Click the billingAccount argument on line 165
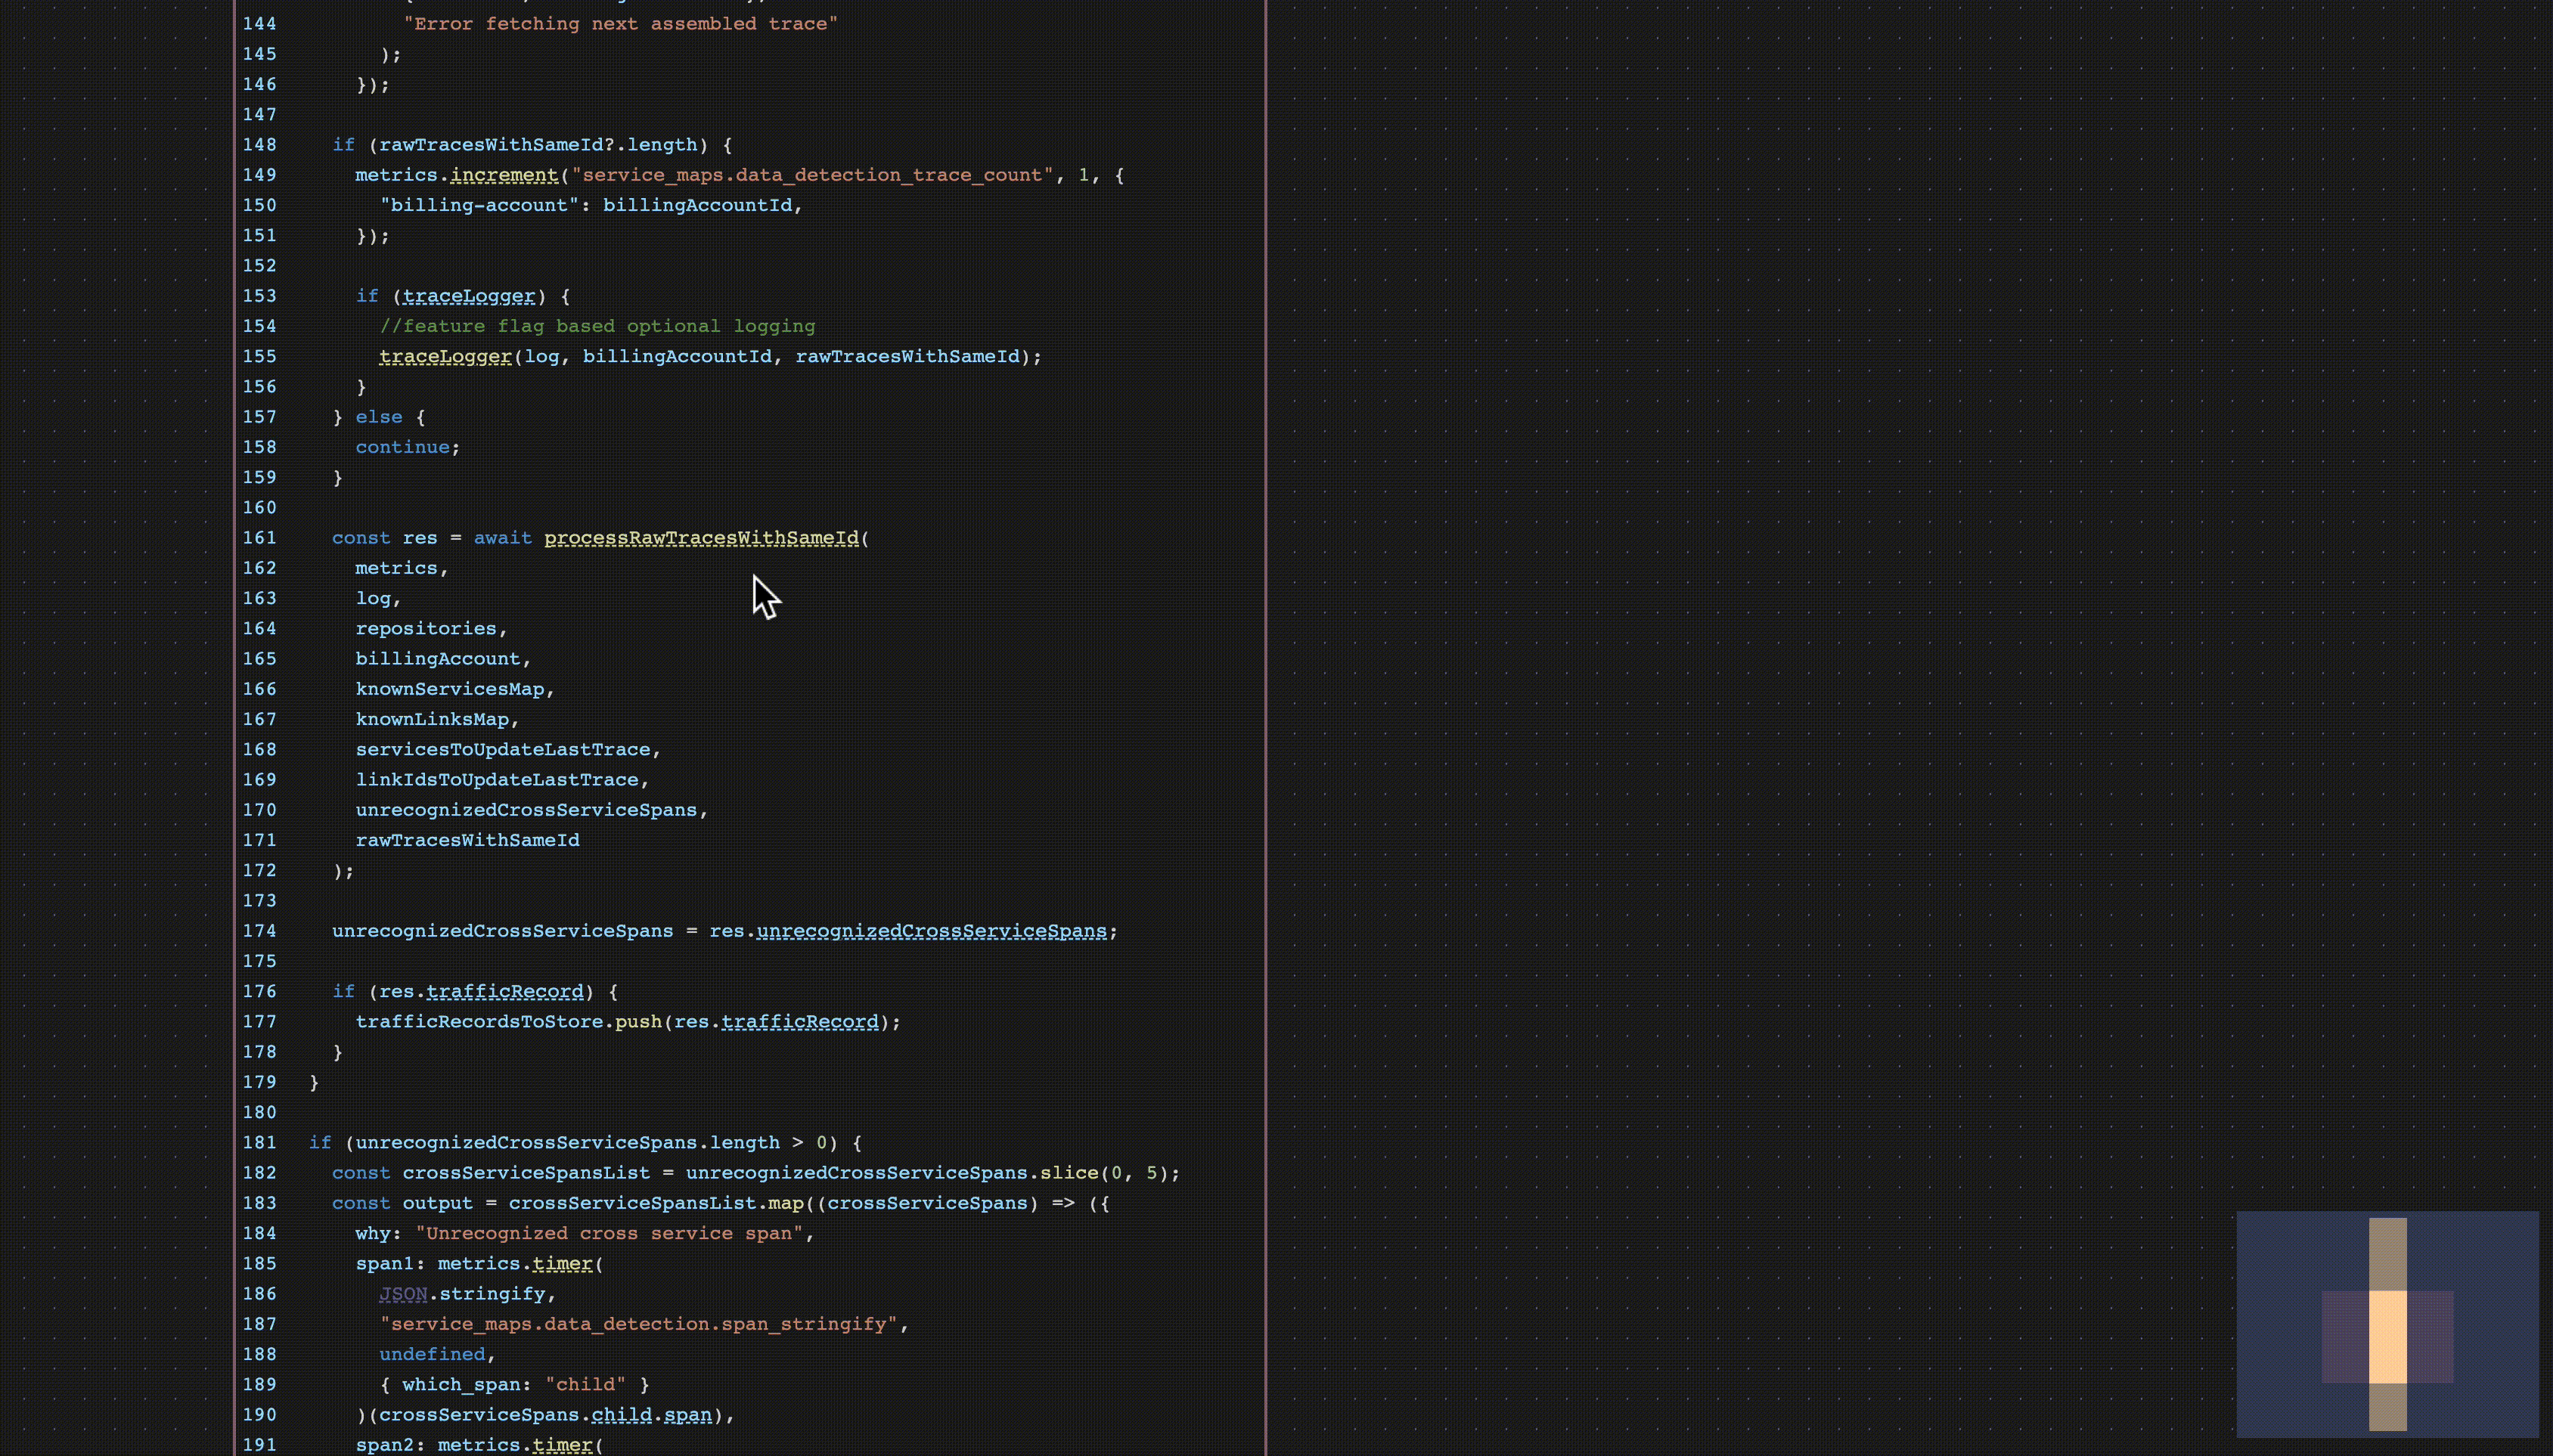This screenshot has width=2553, height=1456. click(x=438, y=658)
